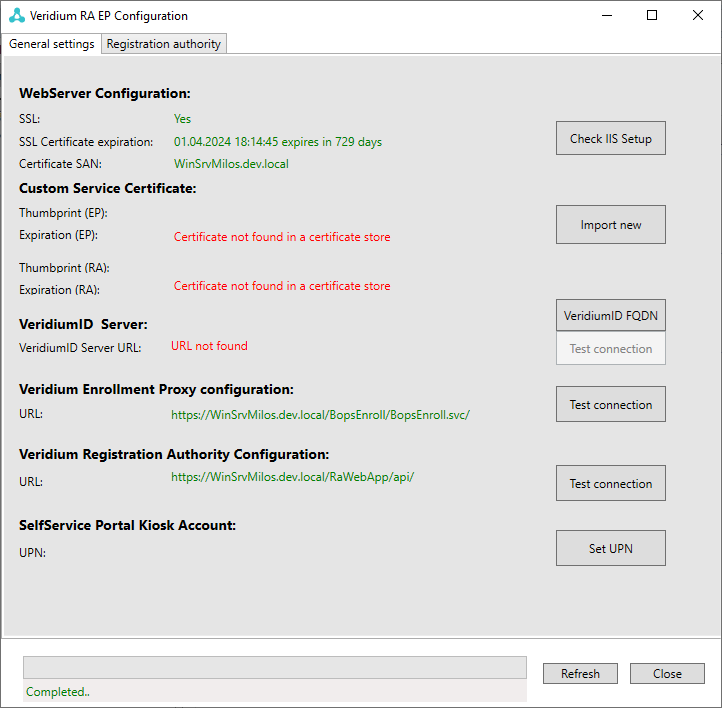
Task: Click the greyed-out VeridiumID Server Test connection button
Action: pyautogui.click(x=610, y=349)
